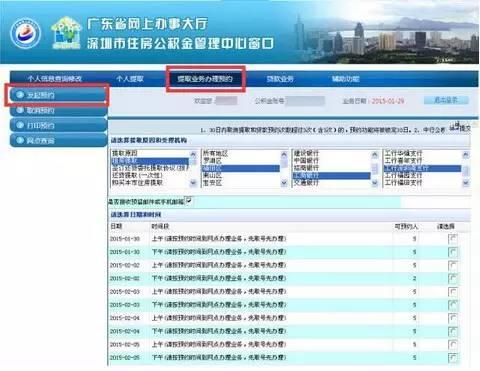Select 还贷提取(一次性) in the reason list
Viewport: 480px width, 371px height.
coord(137,175)
